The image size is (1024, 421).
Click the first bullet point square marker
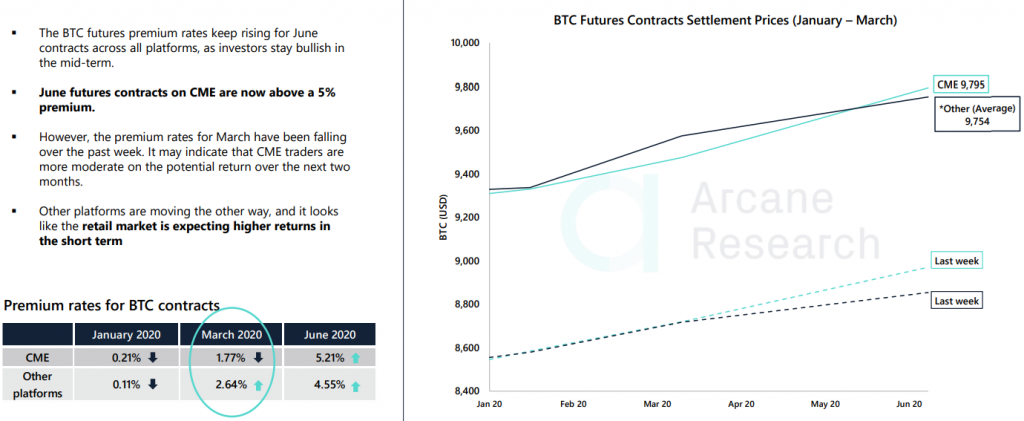[x=14, y=34]
